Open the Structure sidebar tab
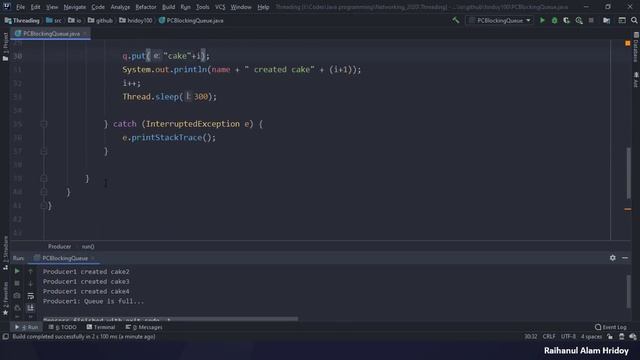640x360 pixels. [x=5, y=253]
